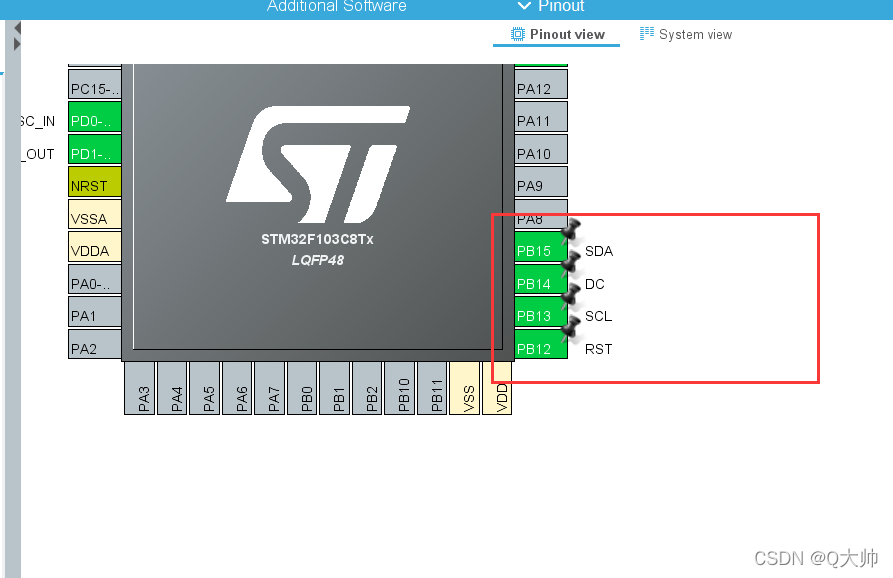
Task: Click the STM32F103C8Tx chip name
Action: 317,239
